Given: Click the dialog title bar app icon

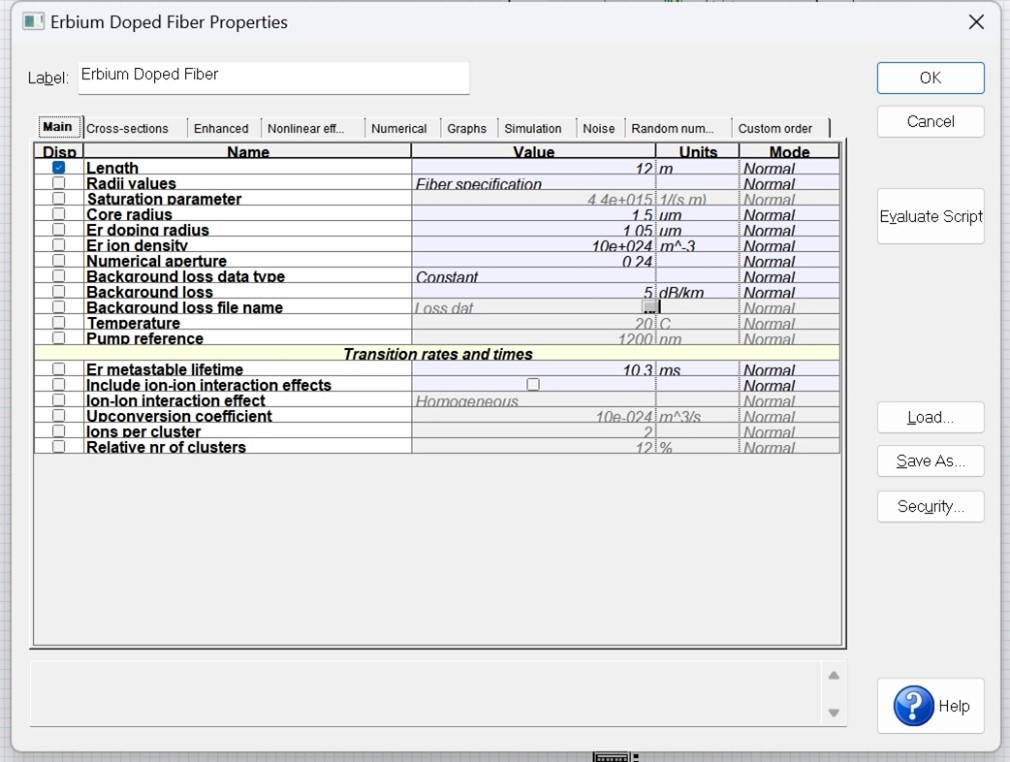Looking at the screenshot, I should (x=32, y=22).
